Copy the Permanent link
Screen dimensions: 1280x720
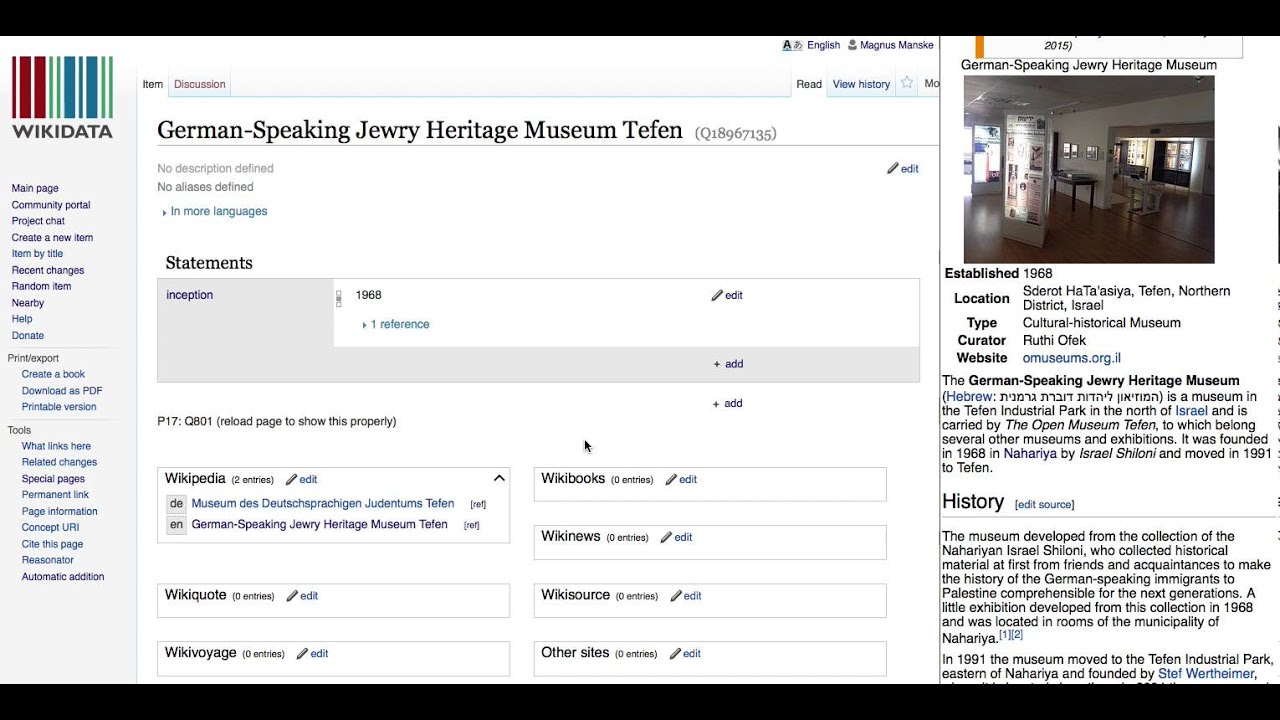pos(55,495)
